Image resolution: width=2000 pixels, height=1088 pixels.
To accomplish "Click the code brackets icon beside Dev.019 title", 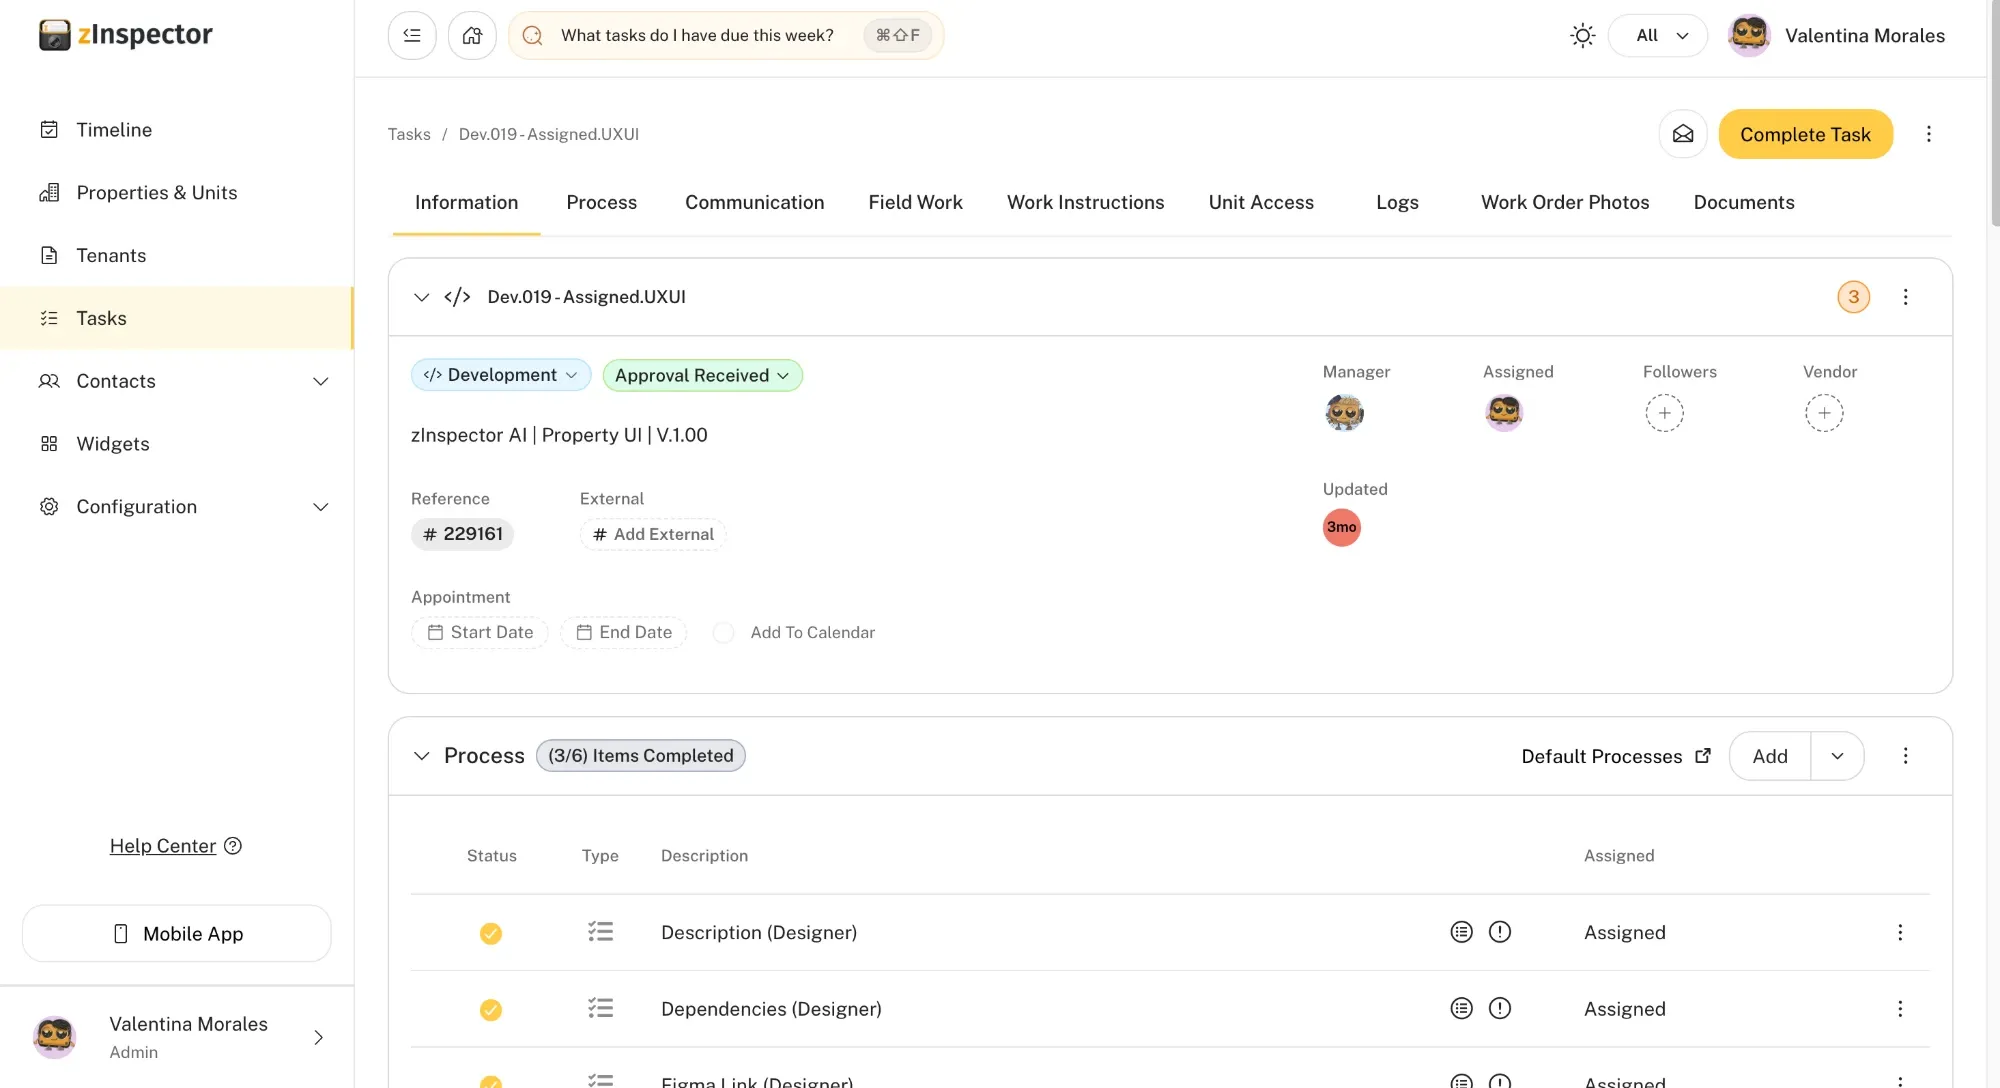I will [457, 297].
